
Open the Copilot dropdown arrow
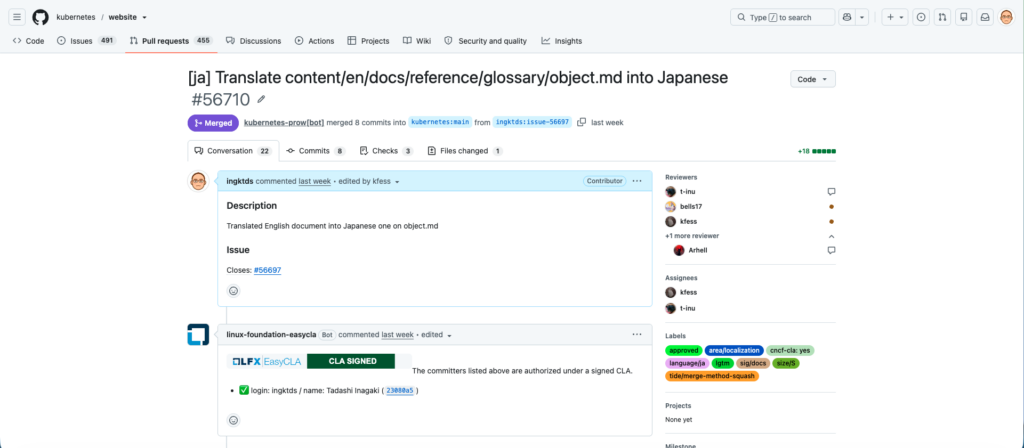pyautogui.click(x=862, y=17)
